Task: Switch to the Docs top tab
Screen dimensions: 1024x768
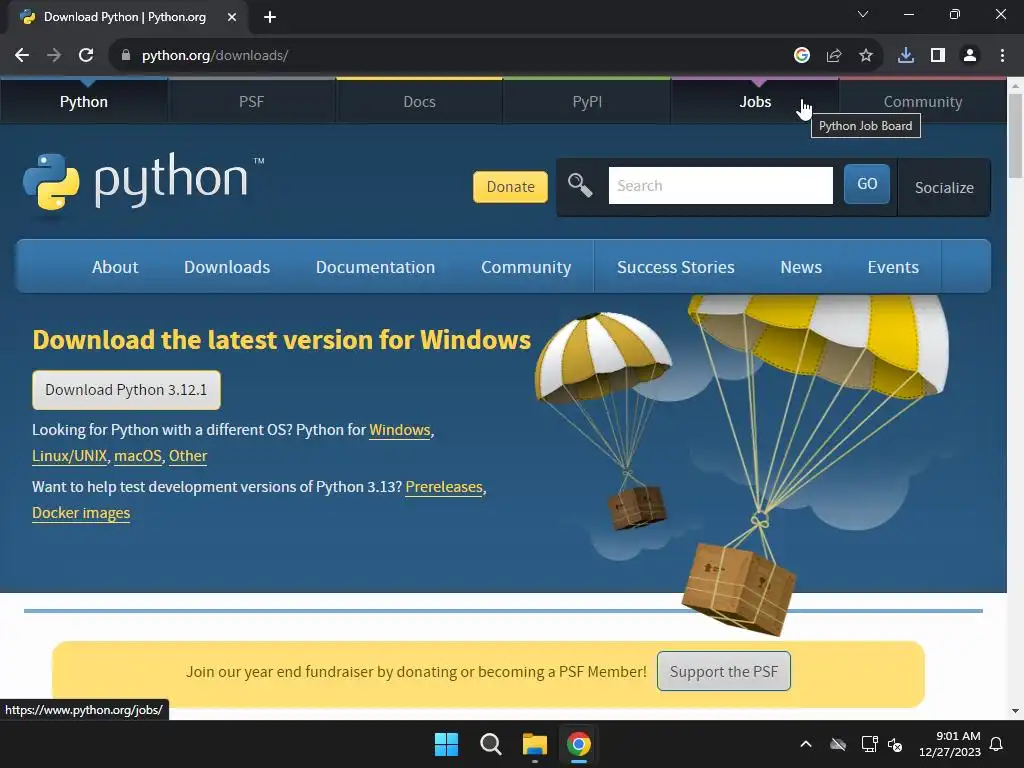Action: (x=419, y=102)
